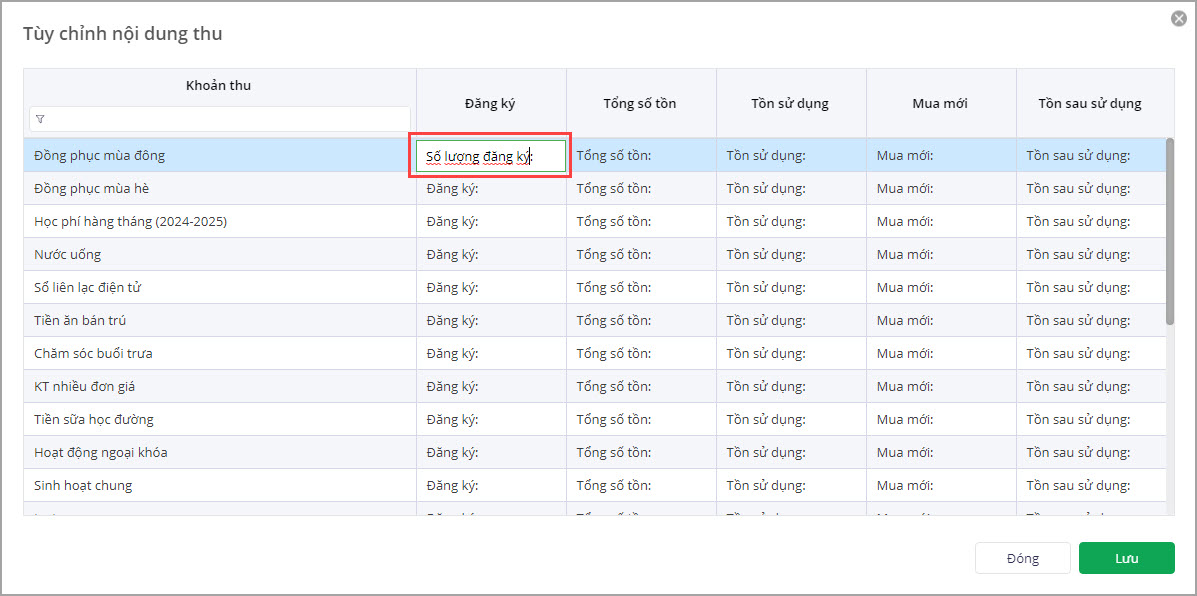Click Tổng số tồn cell for Đồng phục mùa đông
Viewport: 1197px width, 596px height.
coord(641,156)
